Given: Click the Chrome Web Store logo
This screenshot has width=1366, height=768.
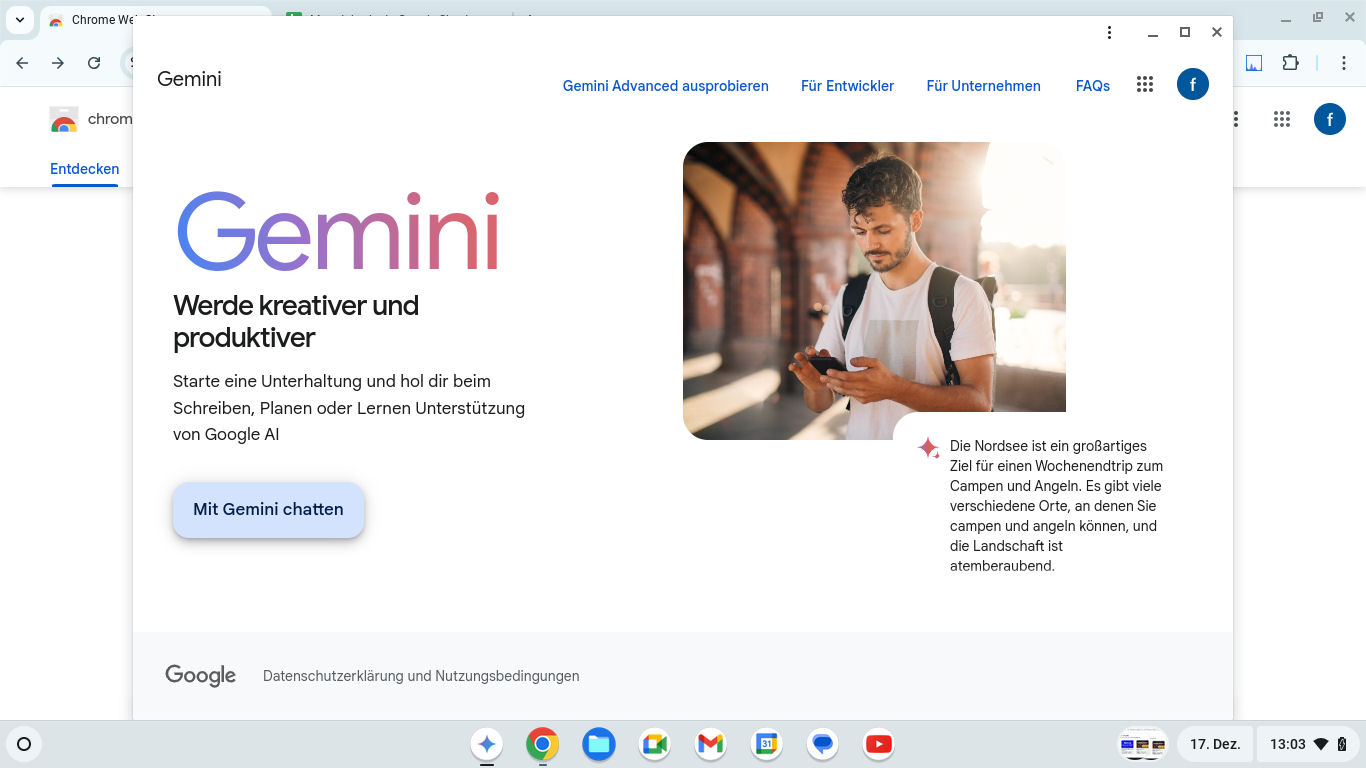Looking at the screenshot, I should click(x=64, y=120).
